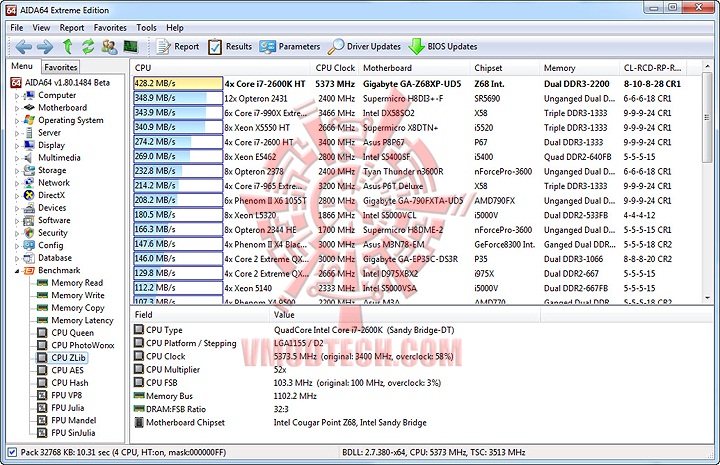Check for Driver Updates
The image size is (720, 465).
(365, 46)
